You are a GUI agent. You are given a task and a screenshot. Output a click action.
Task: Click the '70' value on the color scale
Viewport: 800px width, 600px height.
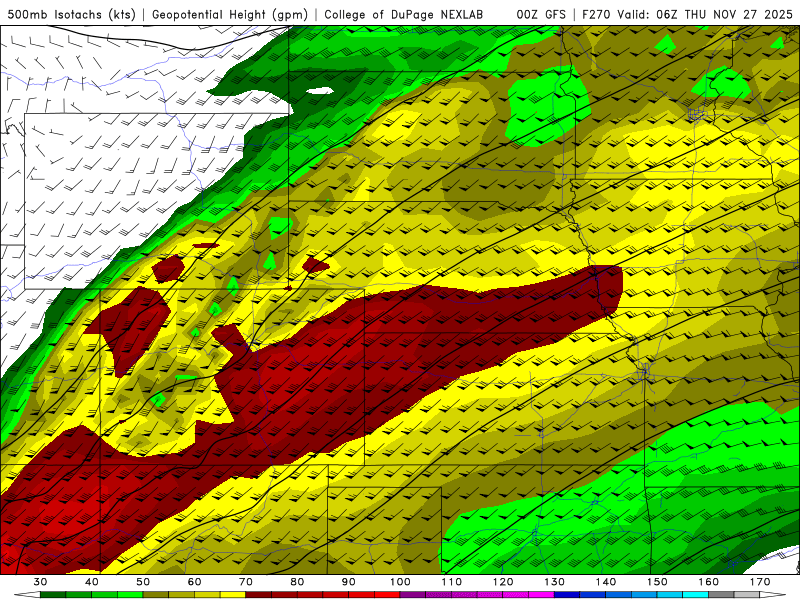(246, 582)
